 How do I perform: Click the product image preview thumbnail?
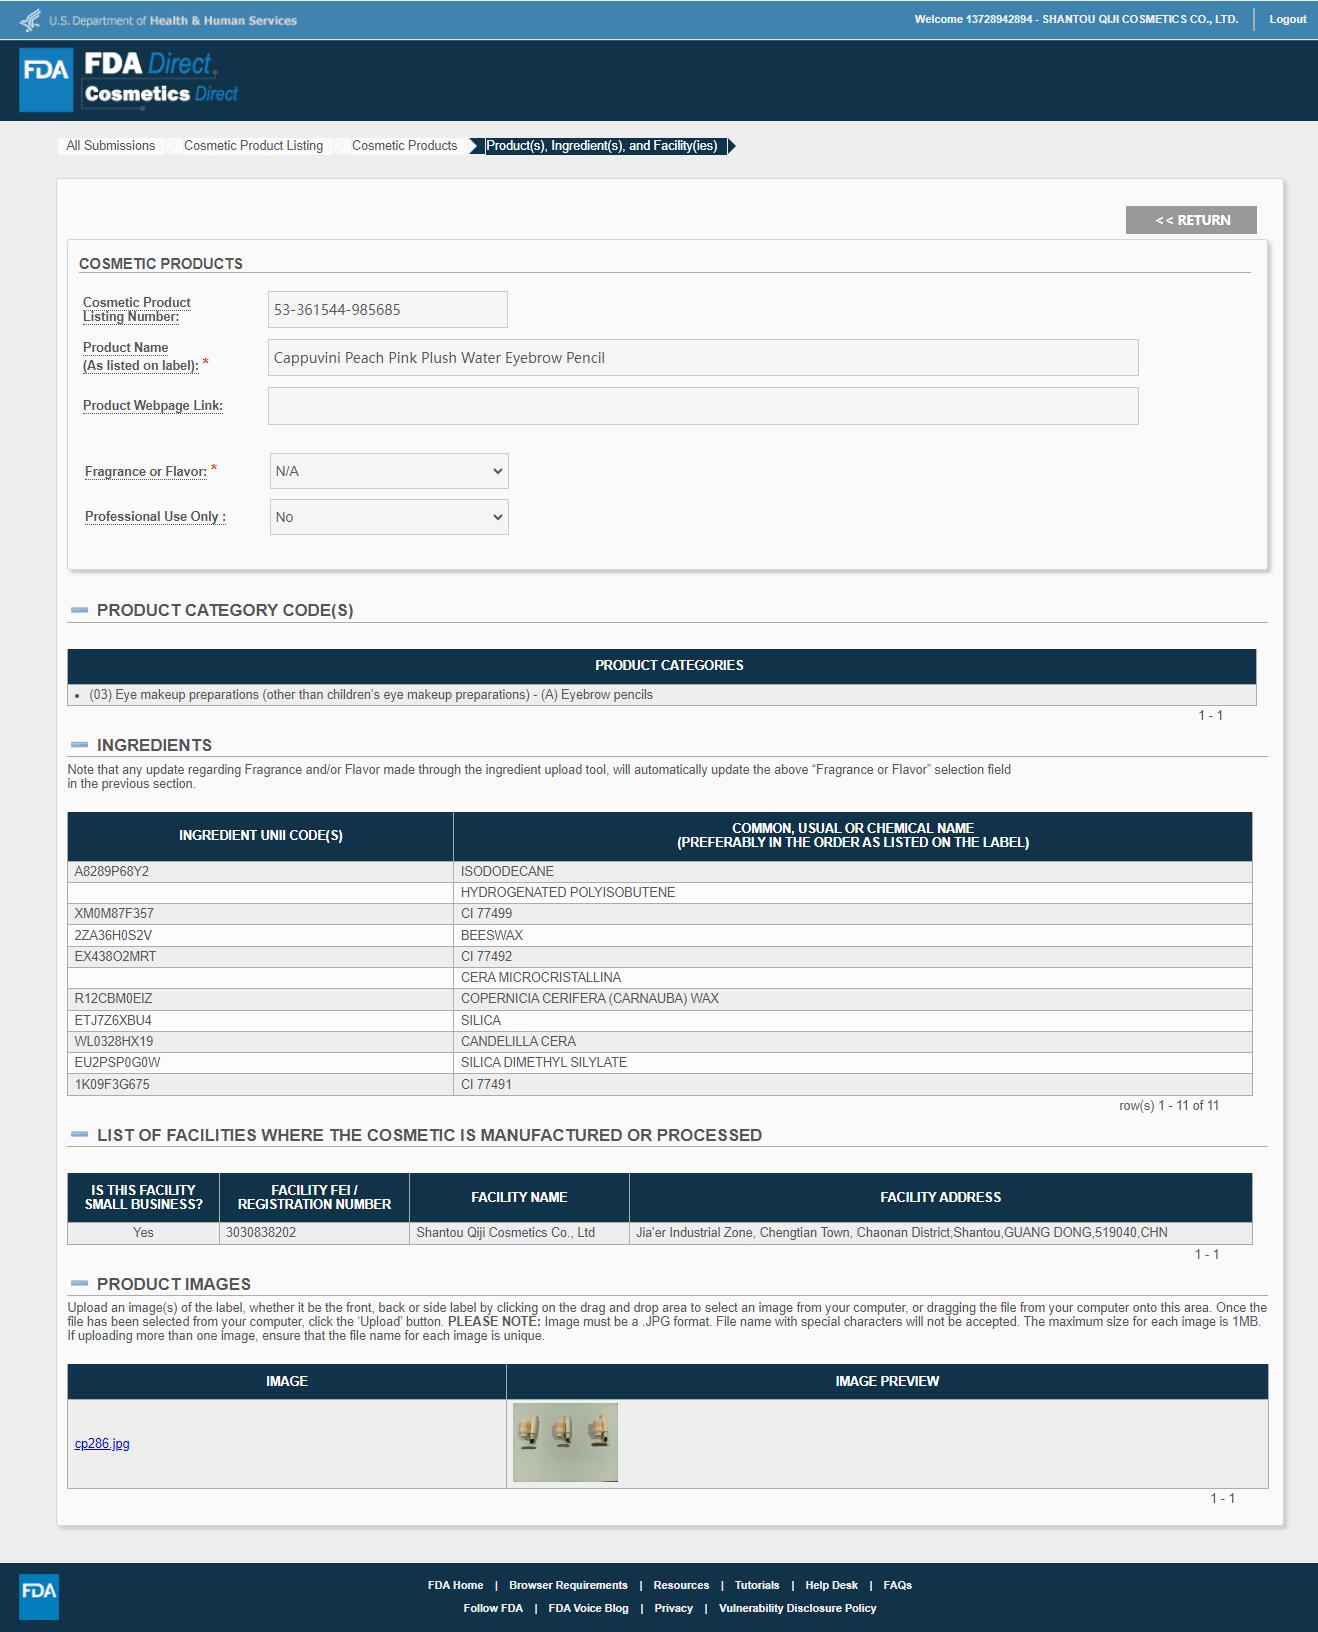[x=565, y=1442]
